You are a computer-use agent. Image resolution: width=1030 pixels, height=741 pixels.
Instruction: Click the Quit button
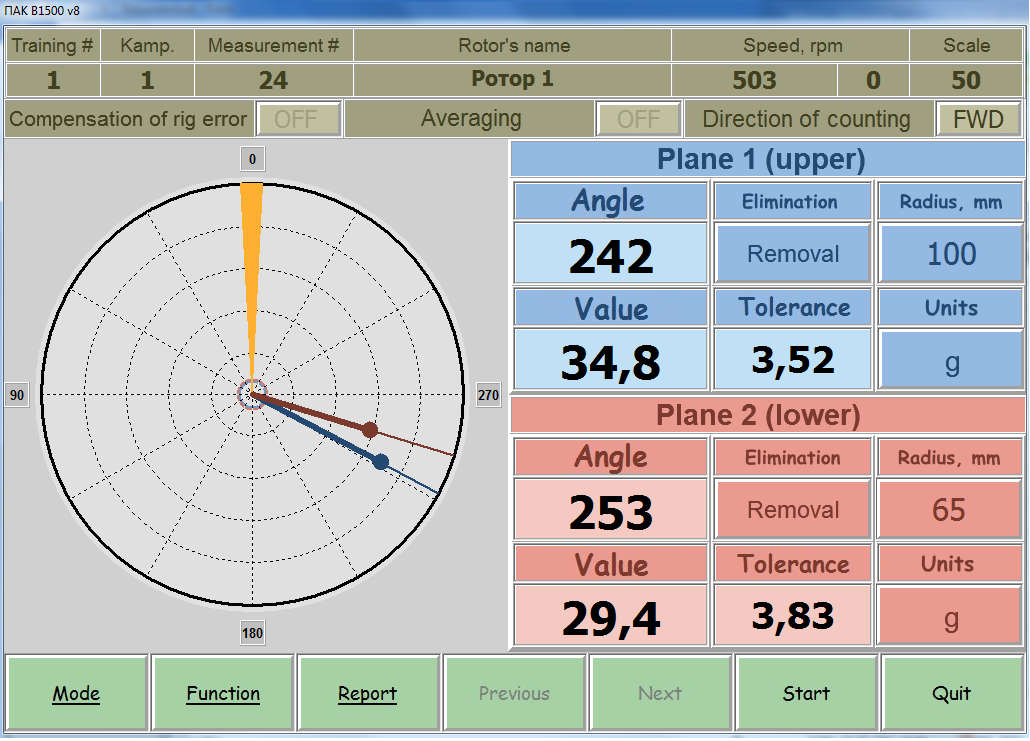pos(951,693)
